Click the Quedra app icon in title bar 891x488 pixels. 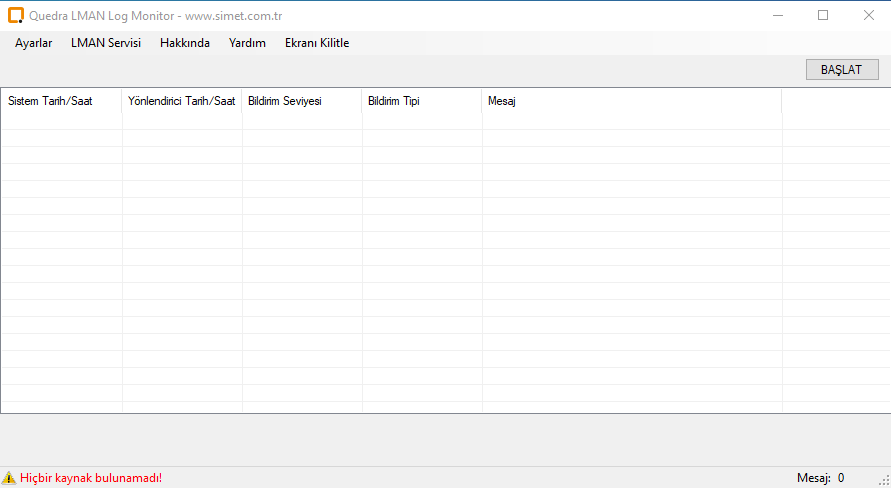pos(15,15)
